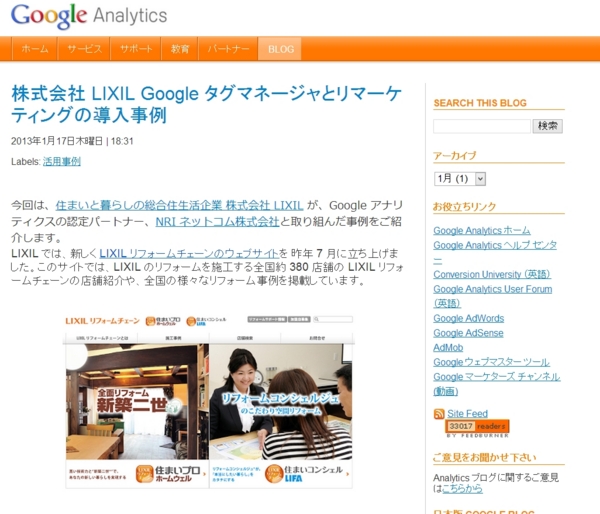Expand the 1月 (1) archive dropdown
Image resolution: width=600 pixels, height=514 pixels.
coord(460,179)
